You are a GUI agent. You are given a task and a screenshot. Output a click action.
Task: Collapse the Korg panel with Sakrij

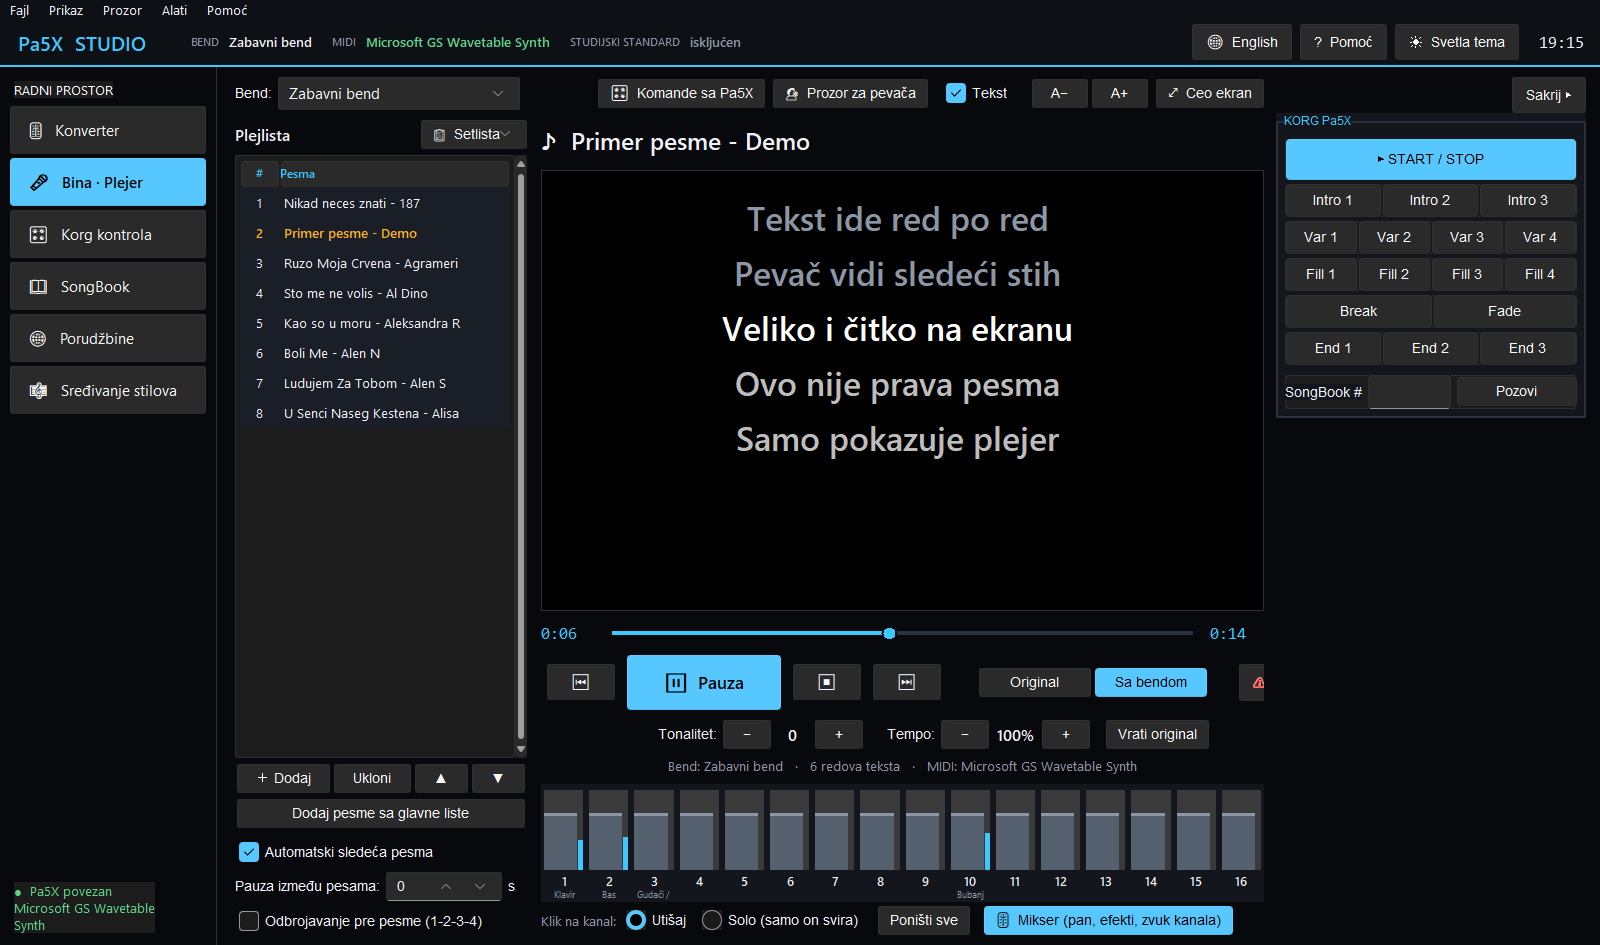pos(1548,95)
